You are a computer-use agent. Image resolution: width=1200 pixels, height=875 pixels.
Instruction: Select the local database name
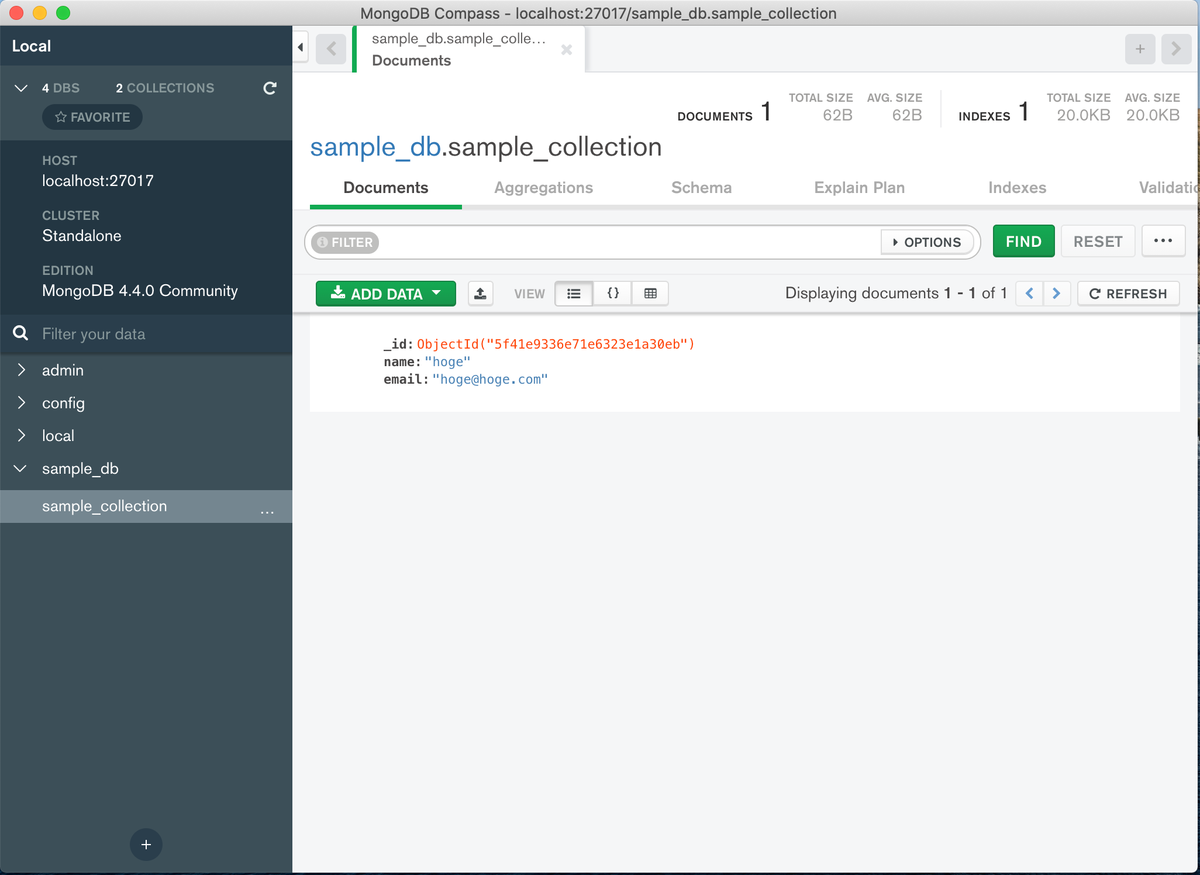coord(58,436)
